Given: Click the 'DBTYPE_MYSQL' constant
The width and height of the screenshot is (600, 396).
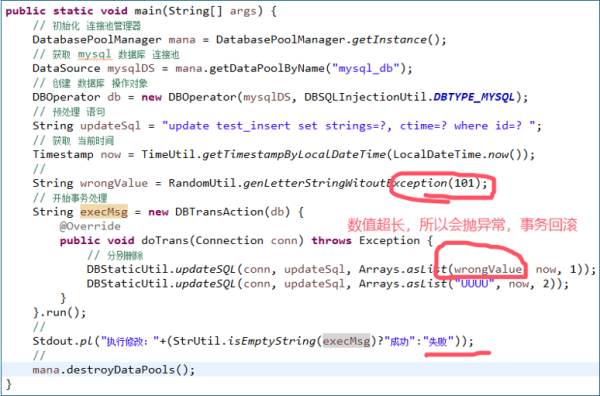Looking at the screenshot, I should click(x=474, y=97).
